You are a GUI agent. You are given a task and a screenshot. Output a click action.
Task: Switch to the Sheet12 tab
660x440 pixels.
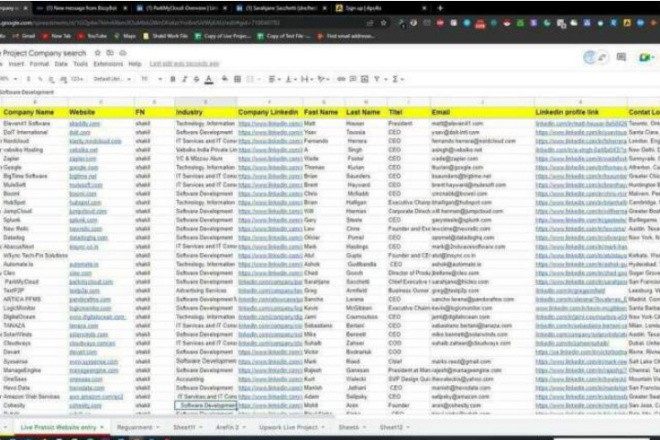coord(391,427)
